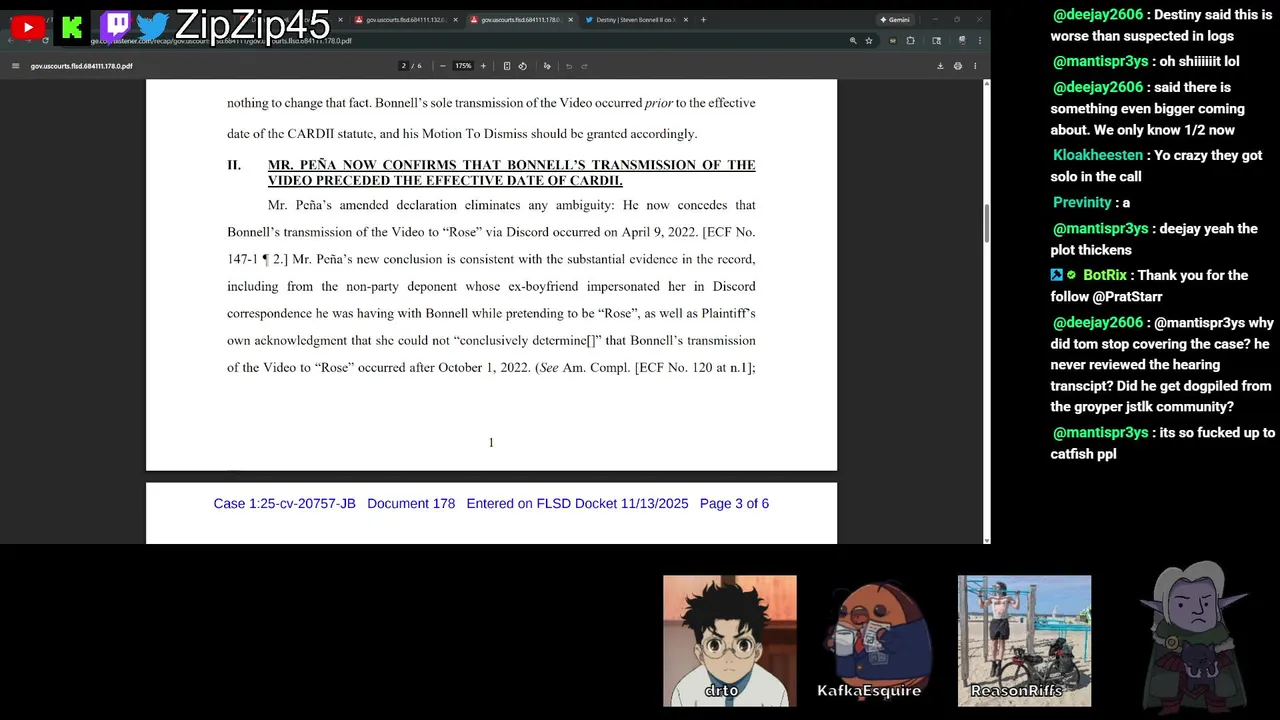Select ReasonRiffs participant avatar
1280x720 pixels.
pos(1024,641)
